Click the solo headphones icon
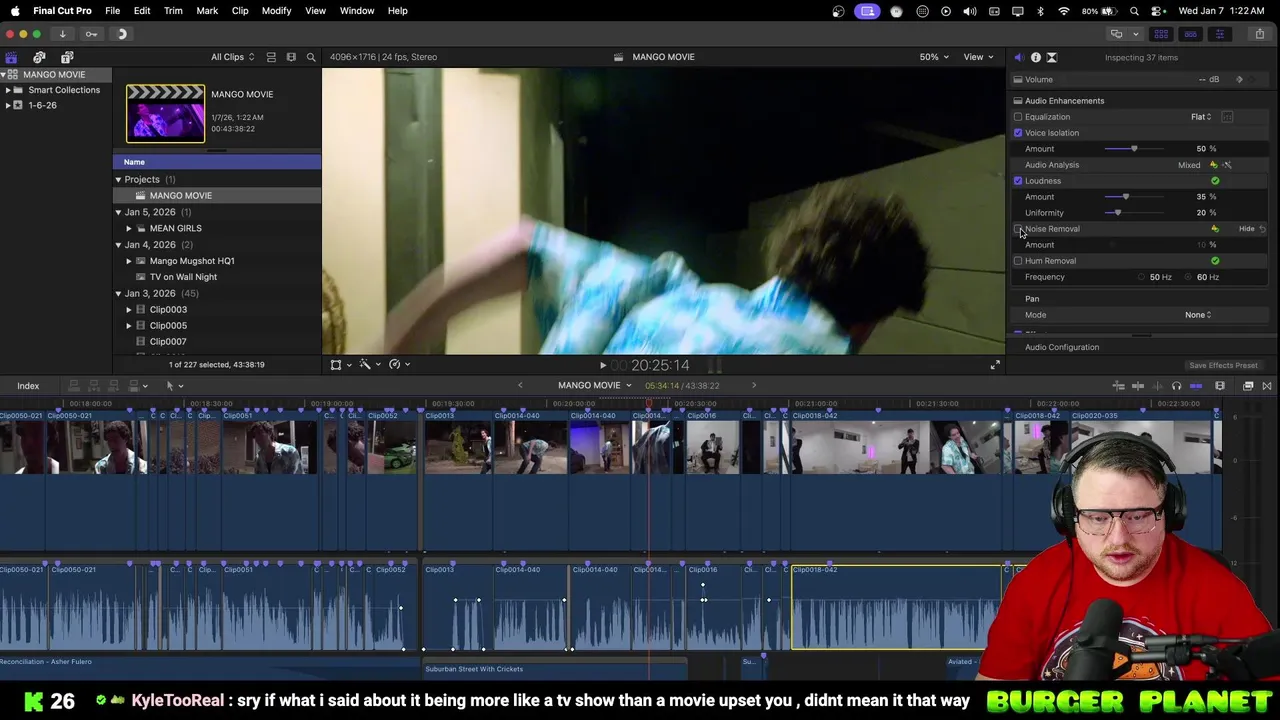This screenshot has height=720, width=1280. (1176, 386)
